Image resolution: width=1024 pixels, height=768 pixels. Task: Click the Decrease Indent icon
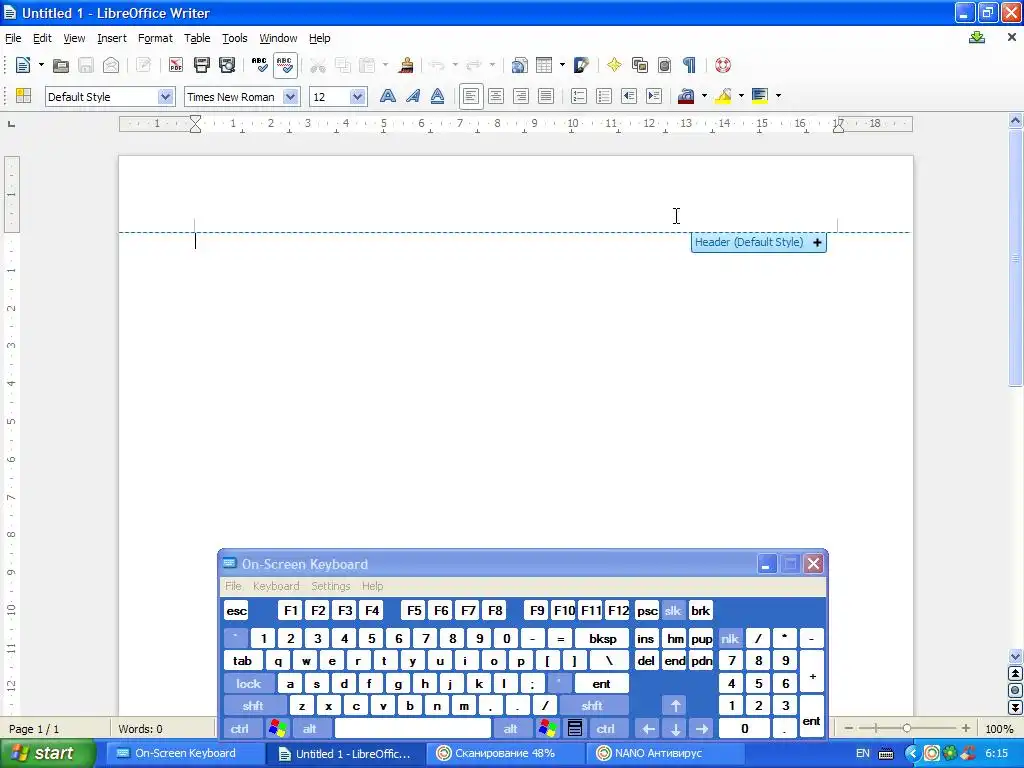pyautogui.click(x=629, y=97)
